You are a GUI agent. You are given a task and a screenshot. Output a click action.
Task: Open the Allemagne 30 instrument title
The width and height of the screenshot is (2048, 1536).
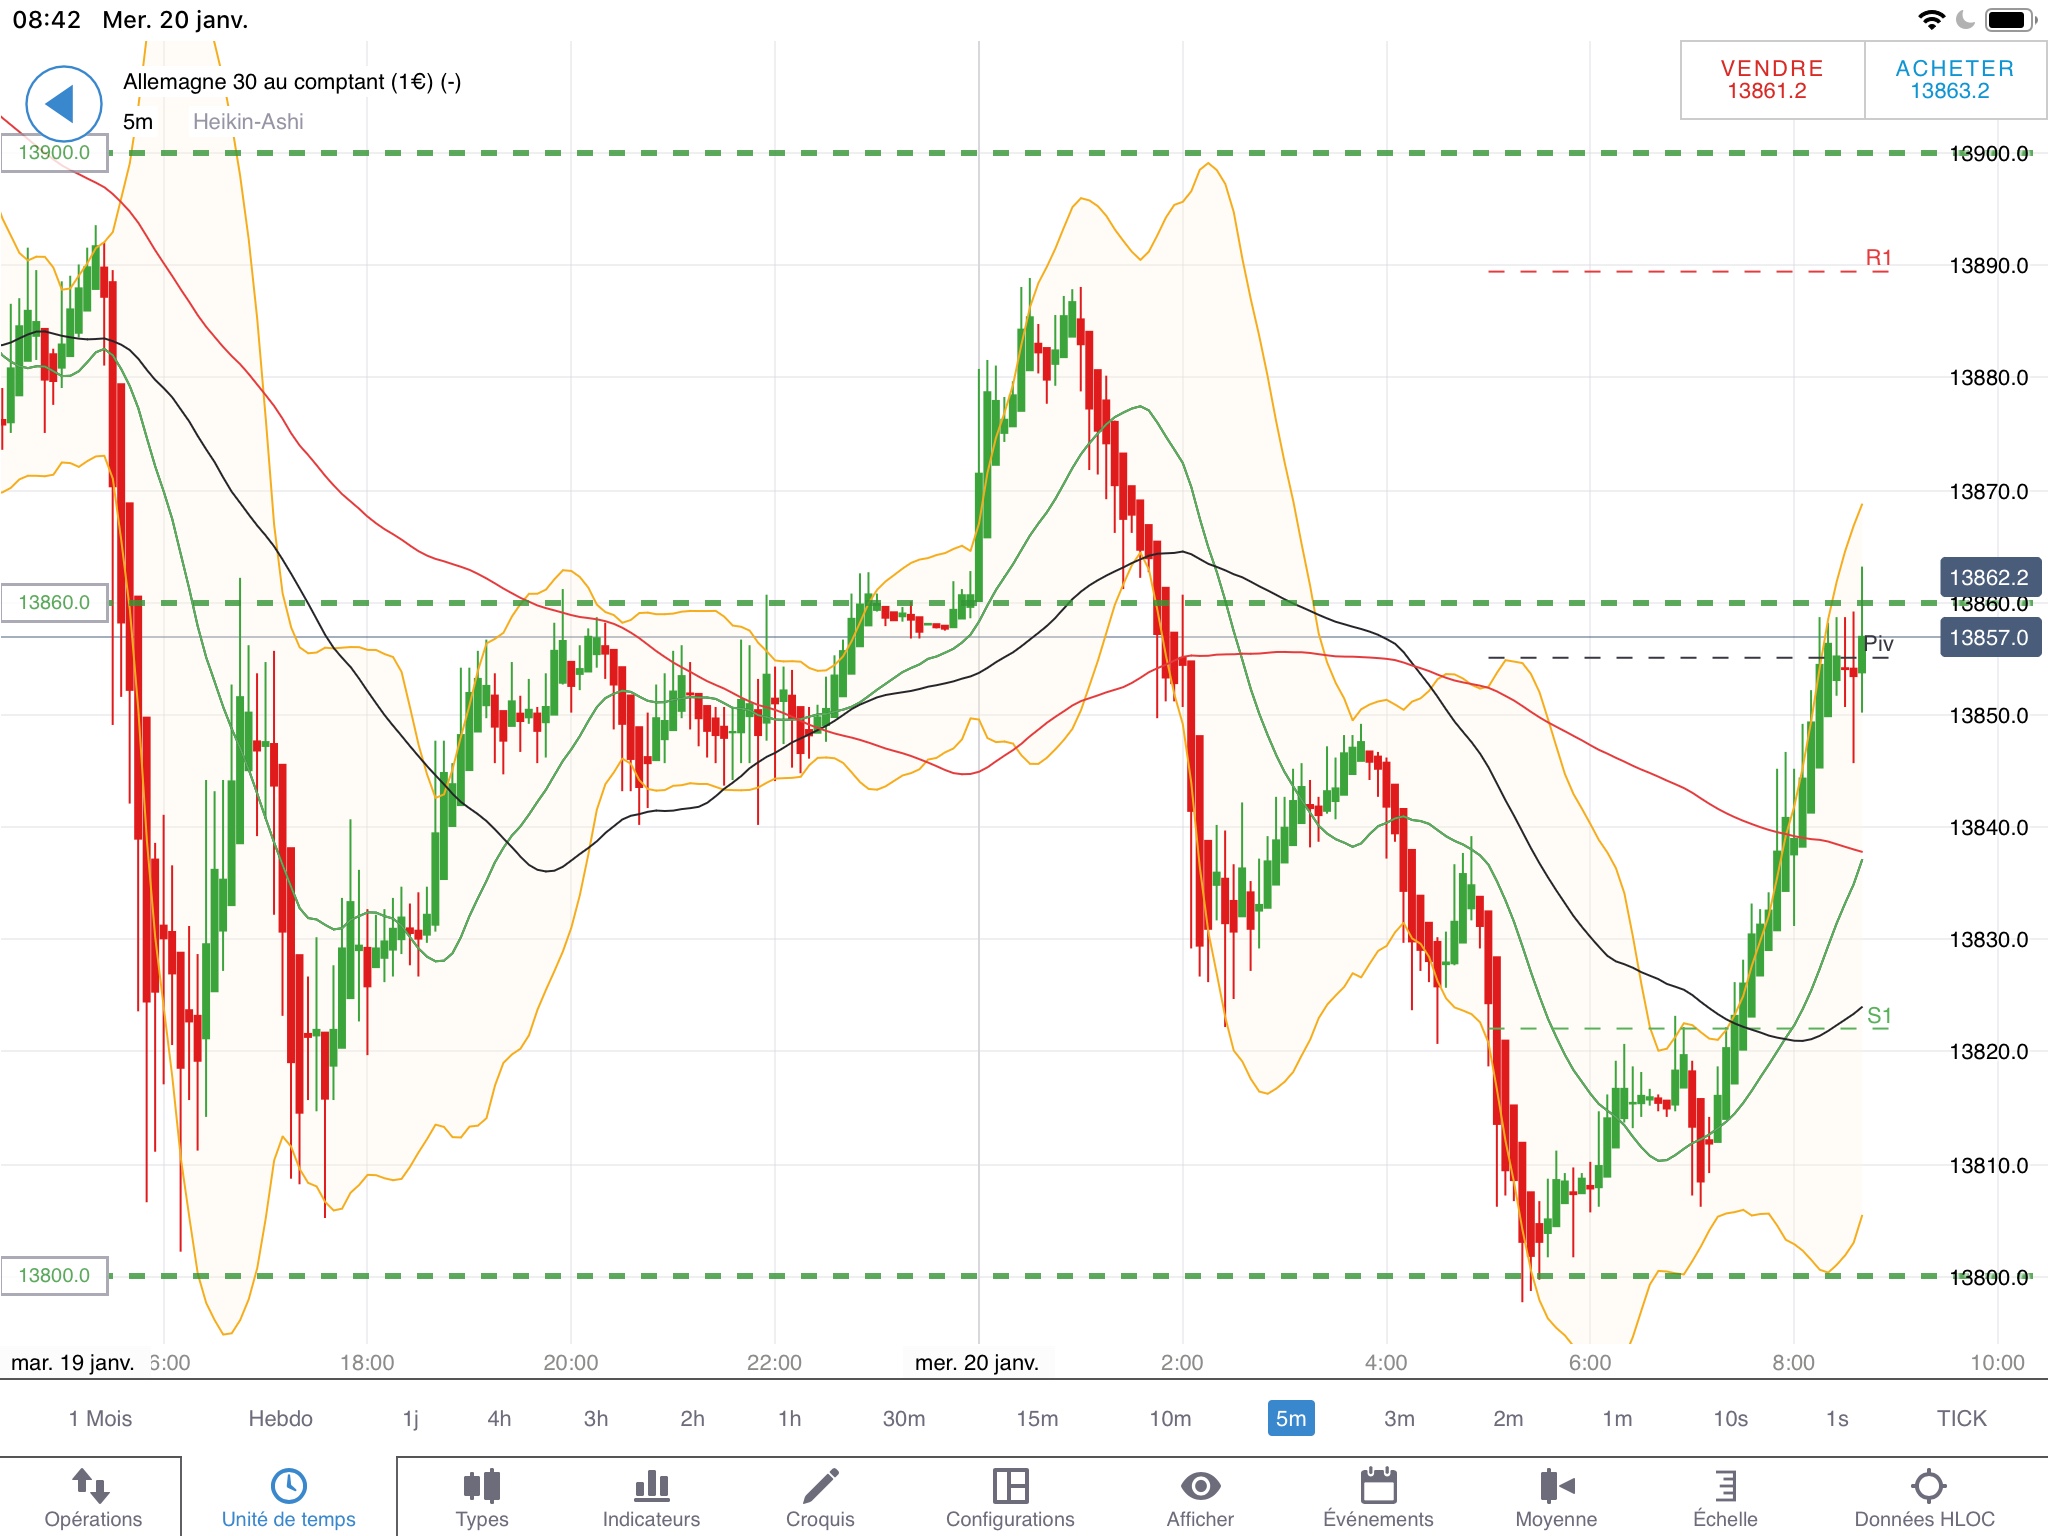pyautogui.click(x=291, y=82)
